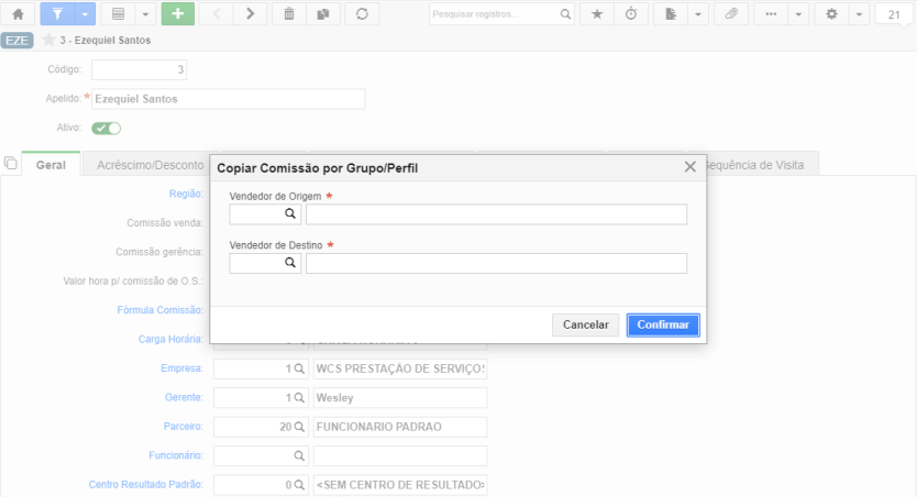The width and height of the screenshot is (917, 497).
Task: Delete record using trash icon
Action: click(289, 14)
